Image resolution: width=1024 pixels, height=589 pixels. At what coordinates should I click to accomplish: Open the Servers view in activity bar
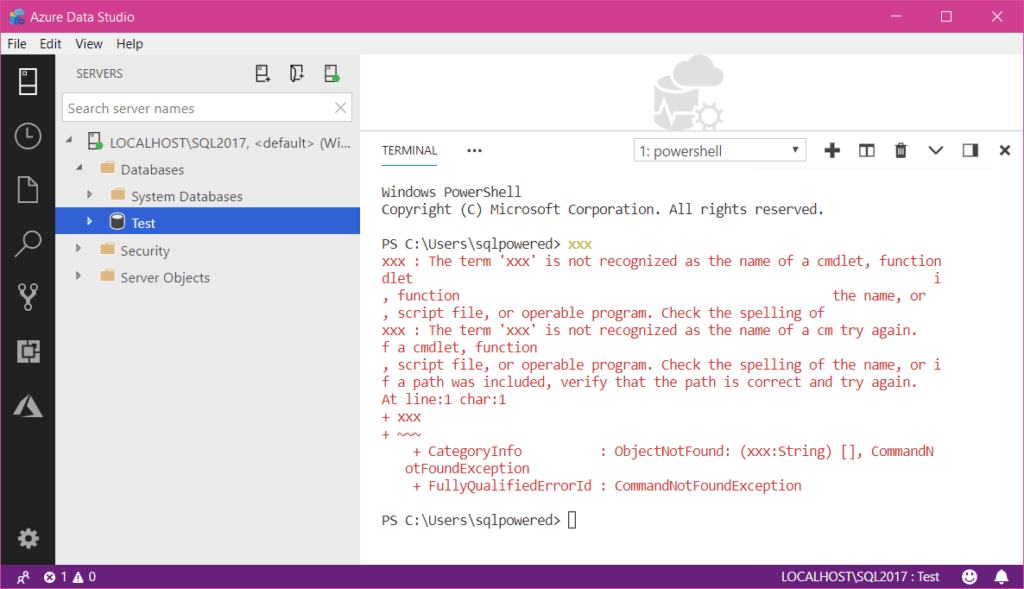(x=28, y=82)
